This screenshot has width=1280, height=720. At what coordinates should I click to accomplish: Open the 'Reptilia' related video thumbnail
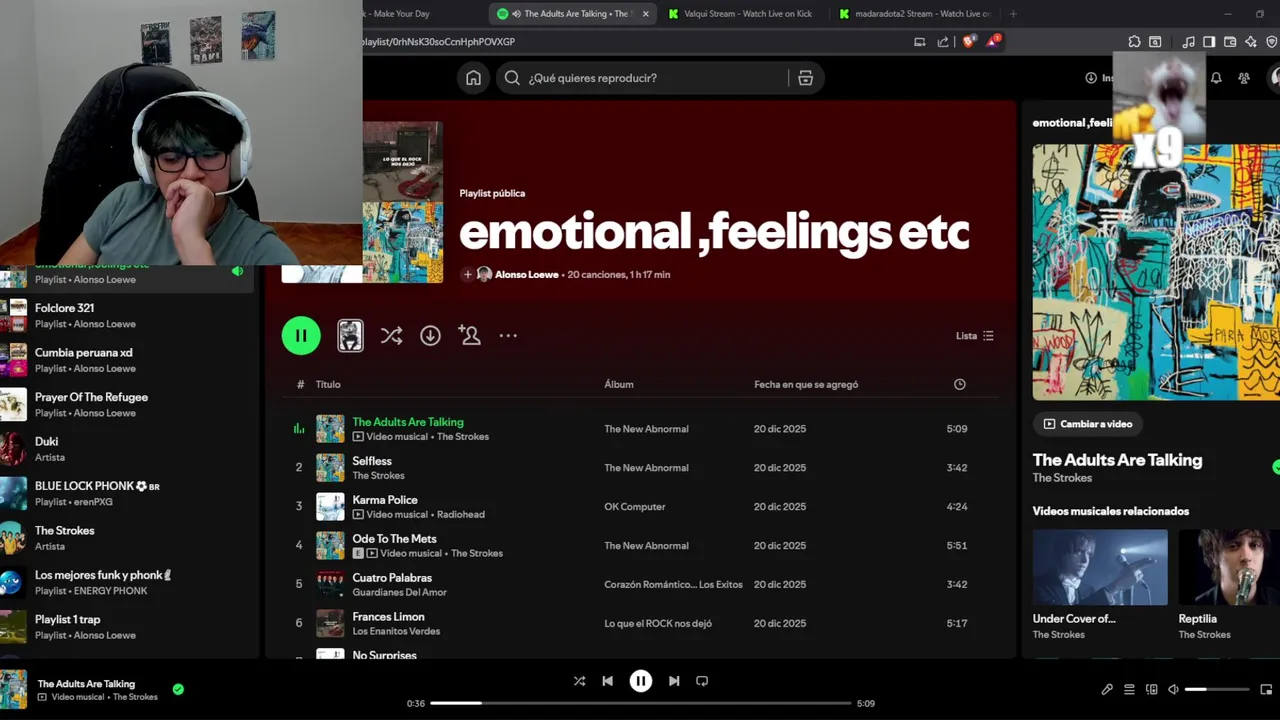1229,567
